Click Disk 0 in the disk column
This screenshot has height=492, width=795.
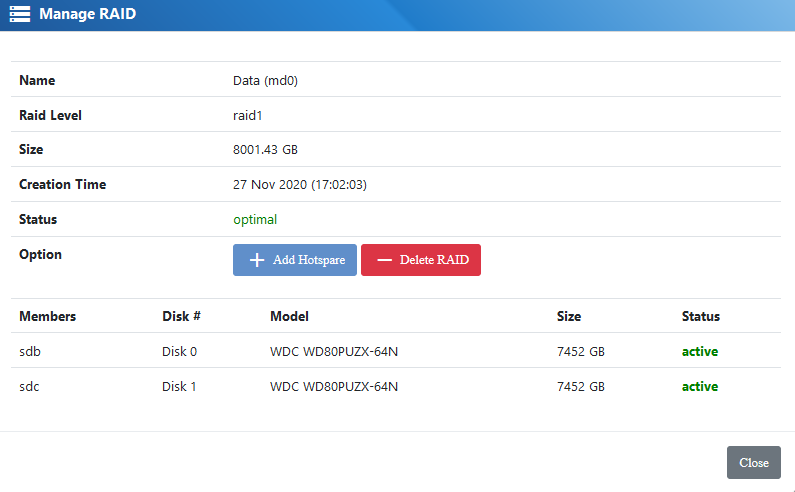179,351
